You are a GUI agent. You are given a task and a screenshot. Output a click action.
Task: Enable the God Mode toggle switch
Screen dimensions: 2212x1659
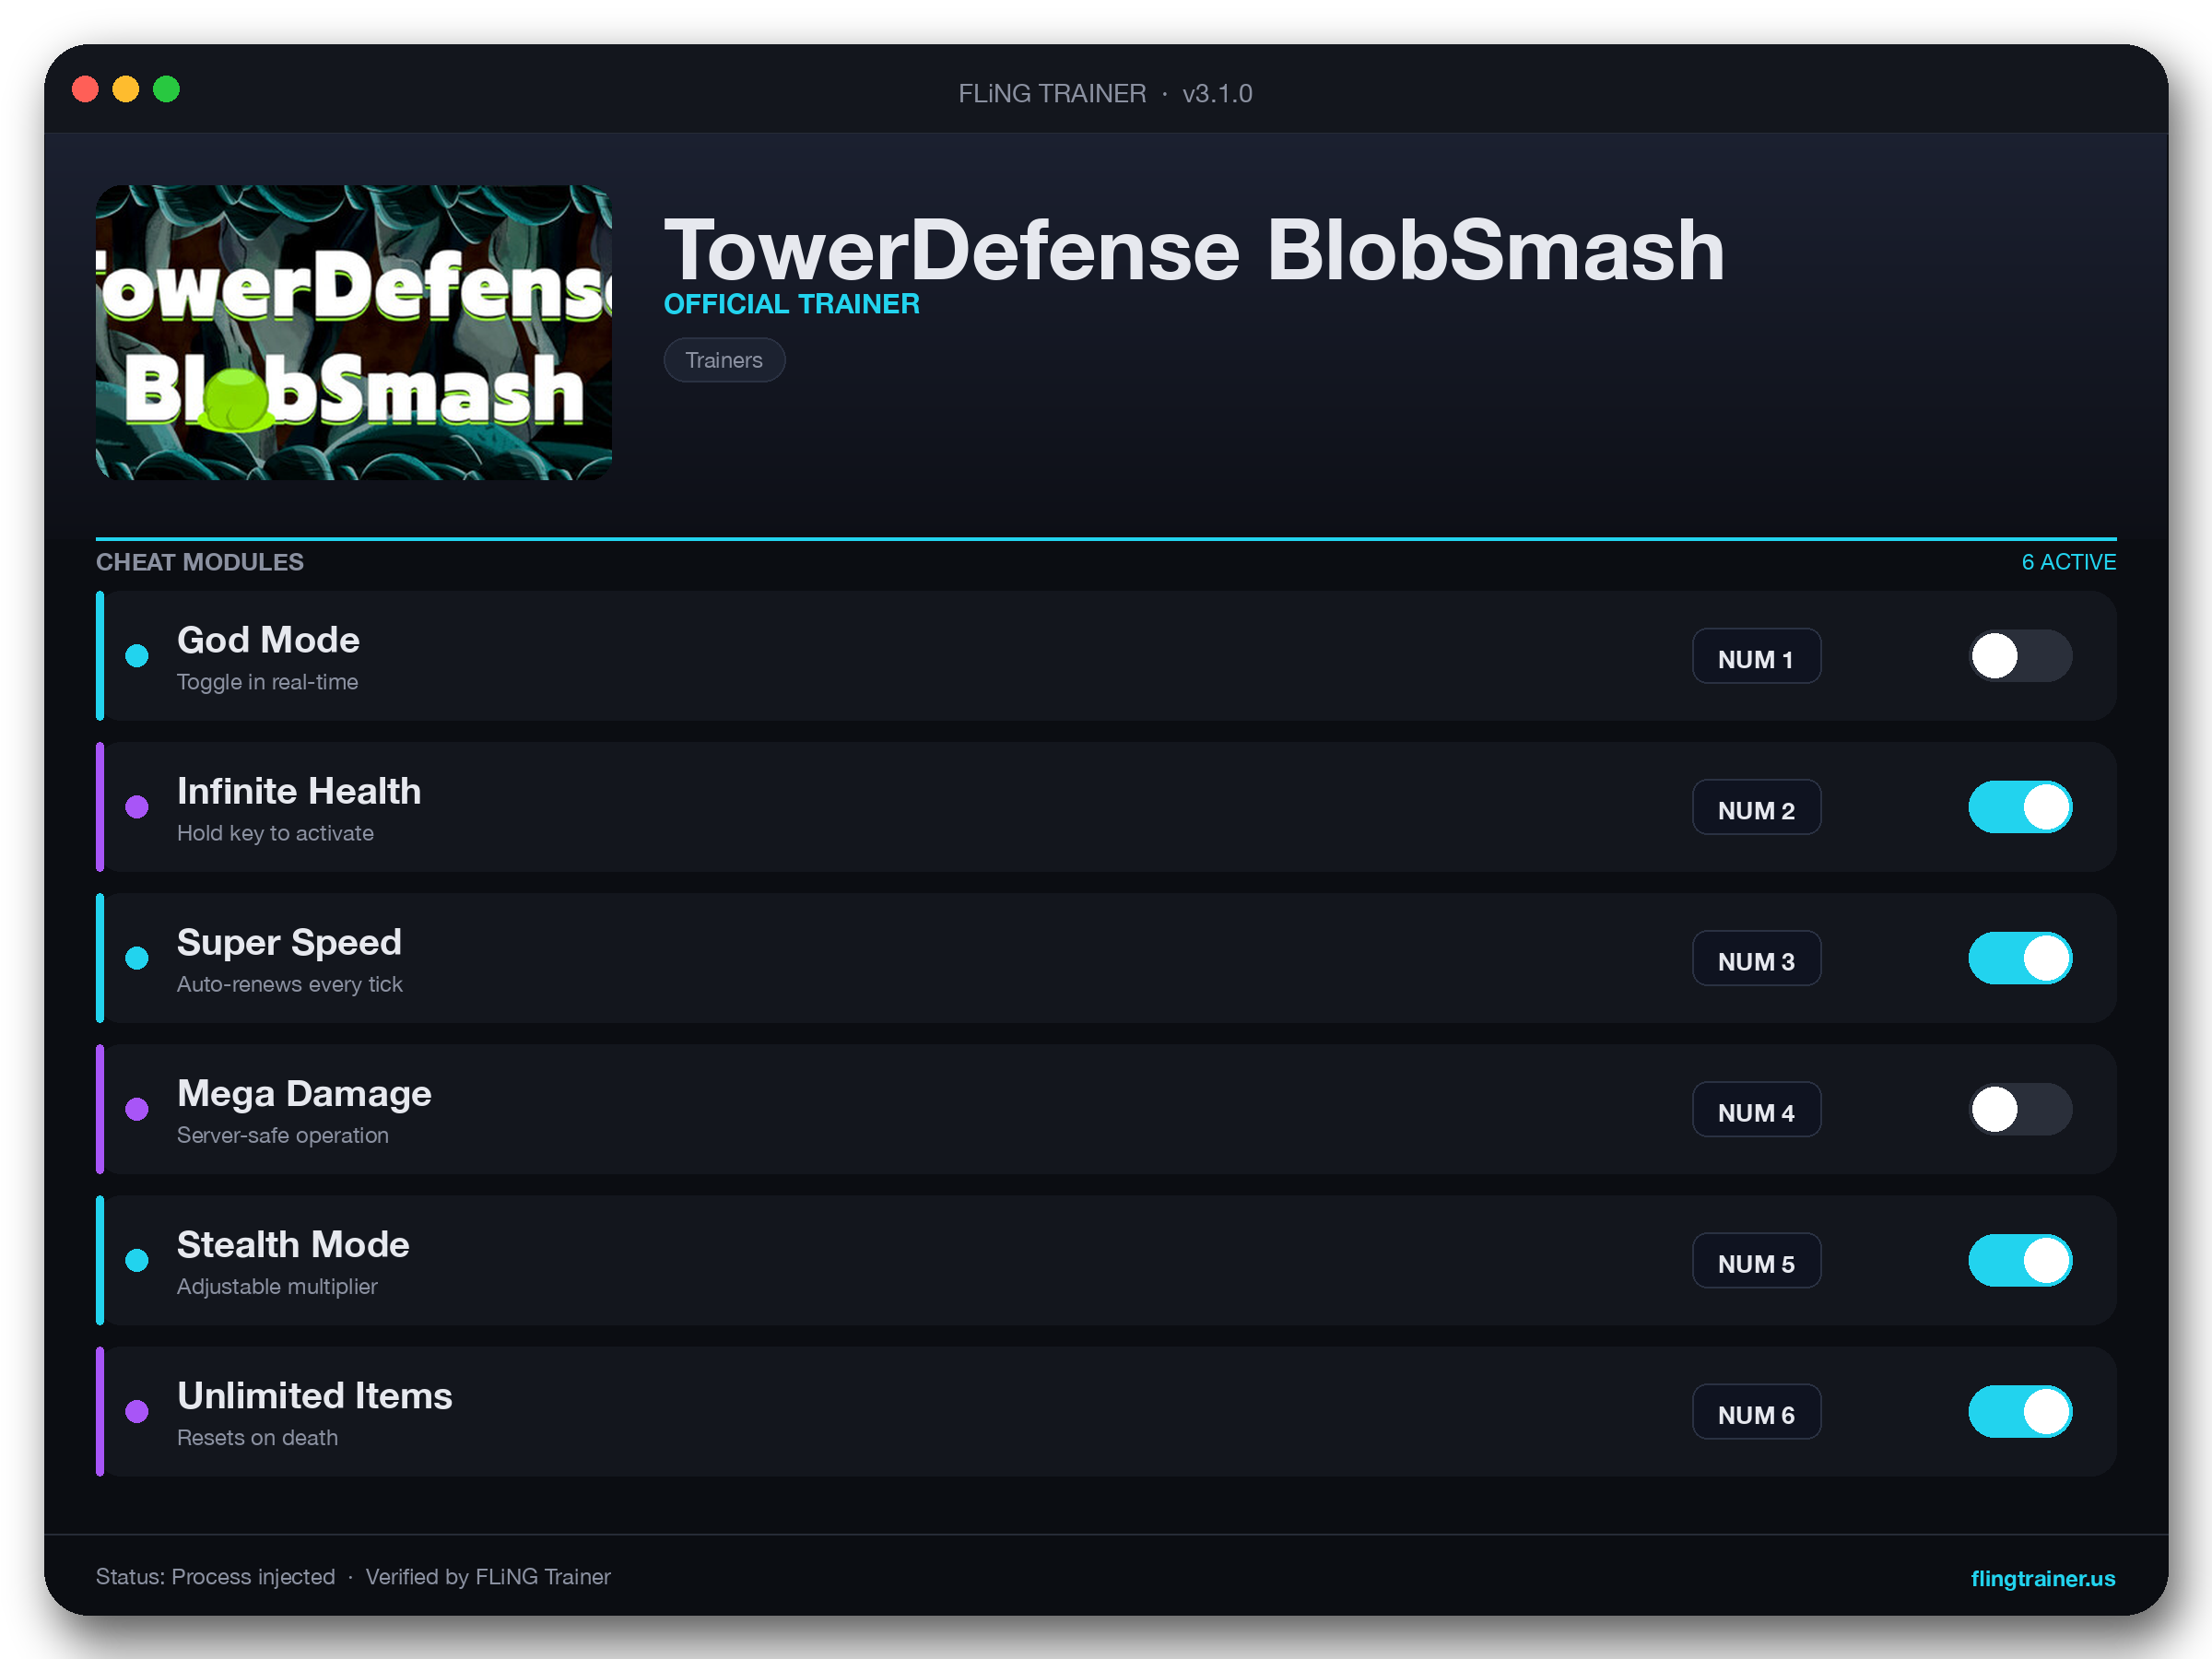pyautogui.click(x=2020, y=656)
